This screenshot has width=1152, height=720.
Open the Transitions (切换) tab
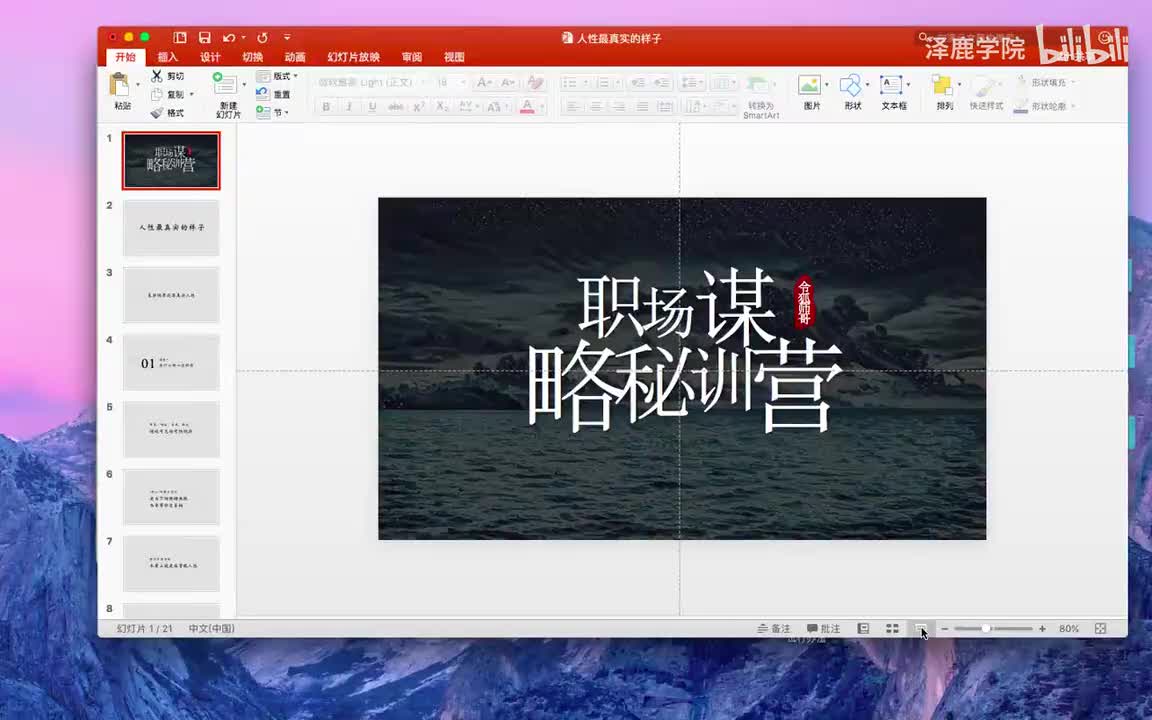[253, 57]
